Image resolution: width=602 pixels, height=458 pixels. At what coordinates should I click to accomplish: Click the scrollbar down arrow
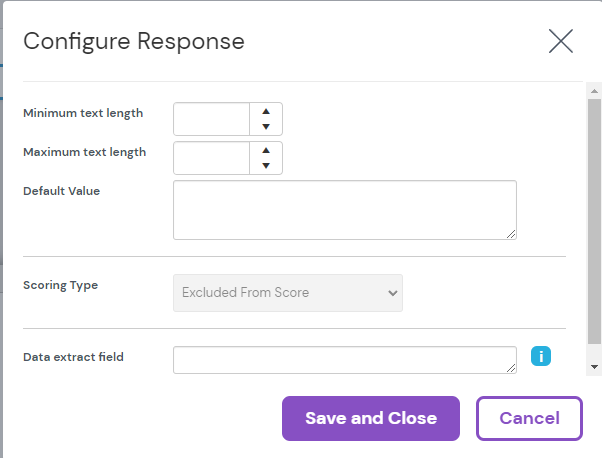[x=594, y=367]
